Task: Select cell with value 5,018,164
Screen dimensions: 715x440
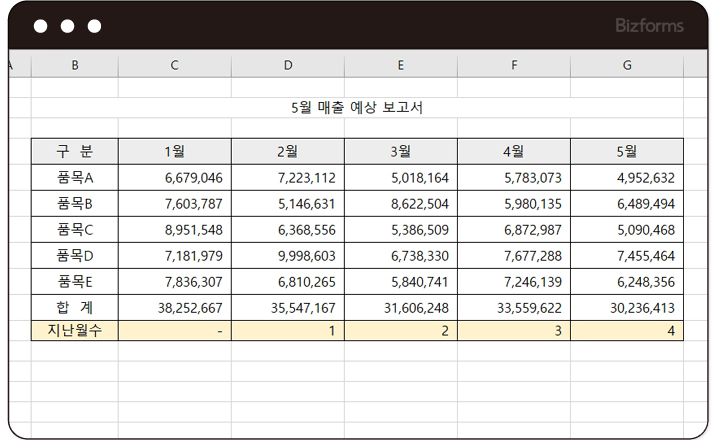Action: pos(401,177)
